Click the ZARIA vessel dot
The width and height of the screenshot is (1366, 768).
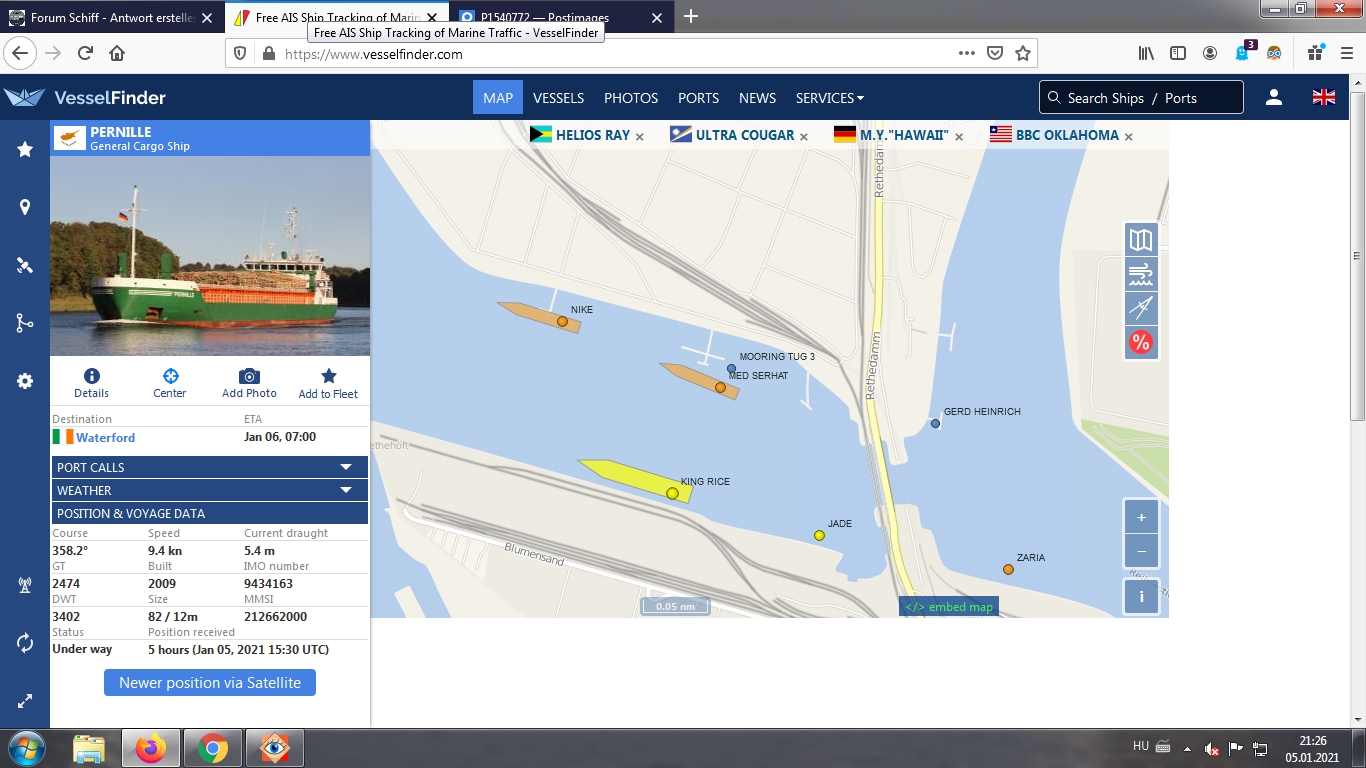pyautogui.click(x=1008, y=569)
